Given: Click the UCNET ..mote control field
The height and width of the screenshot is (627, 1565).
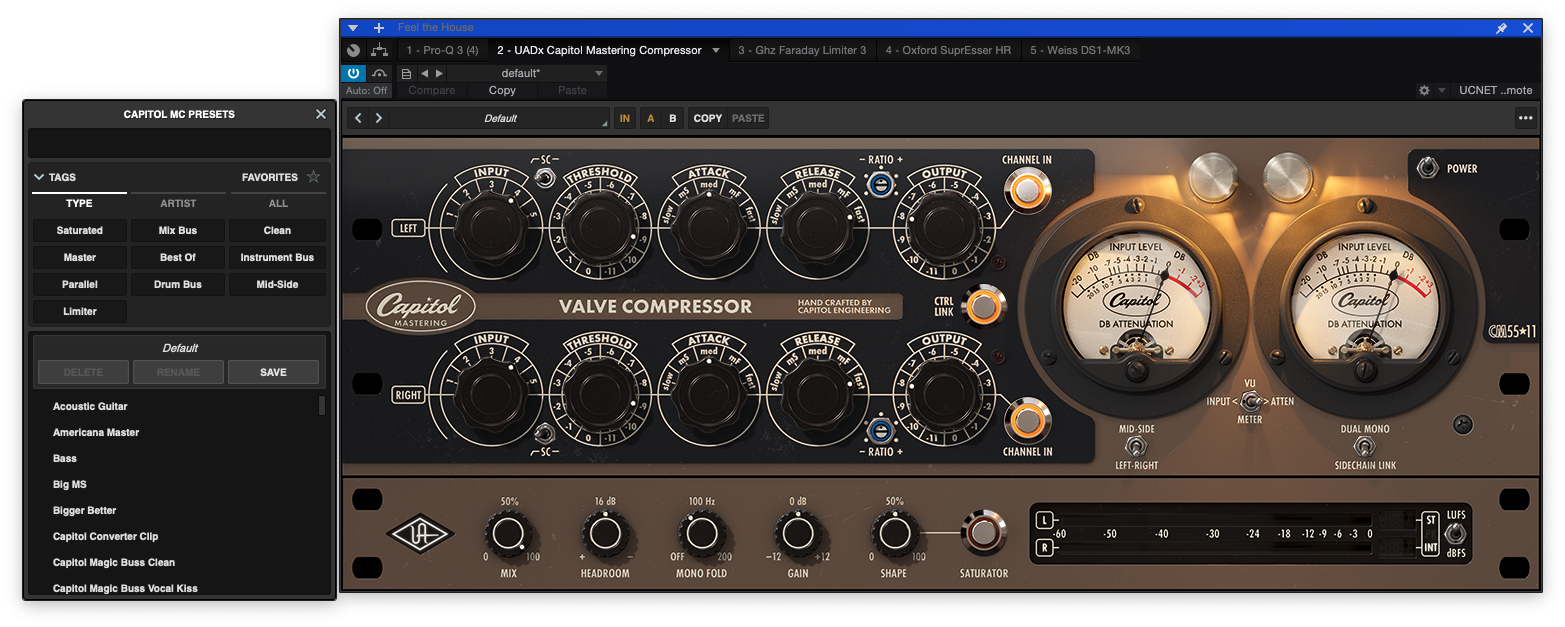Looking at the screenshot, I should 1495,90.
